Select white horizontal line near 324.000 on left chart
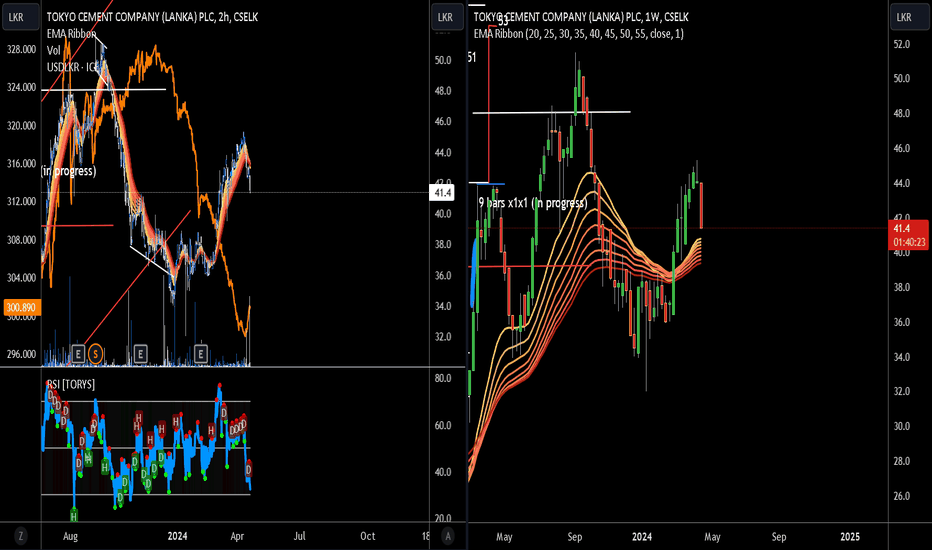 103,90
